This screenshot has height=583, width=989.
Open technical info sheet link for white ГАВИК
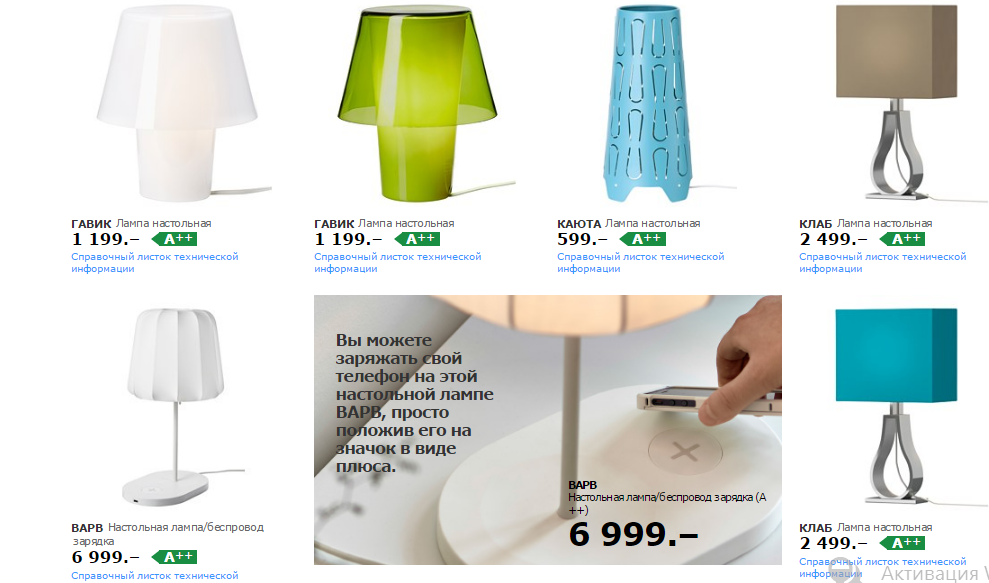(x=155, y=262)
